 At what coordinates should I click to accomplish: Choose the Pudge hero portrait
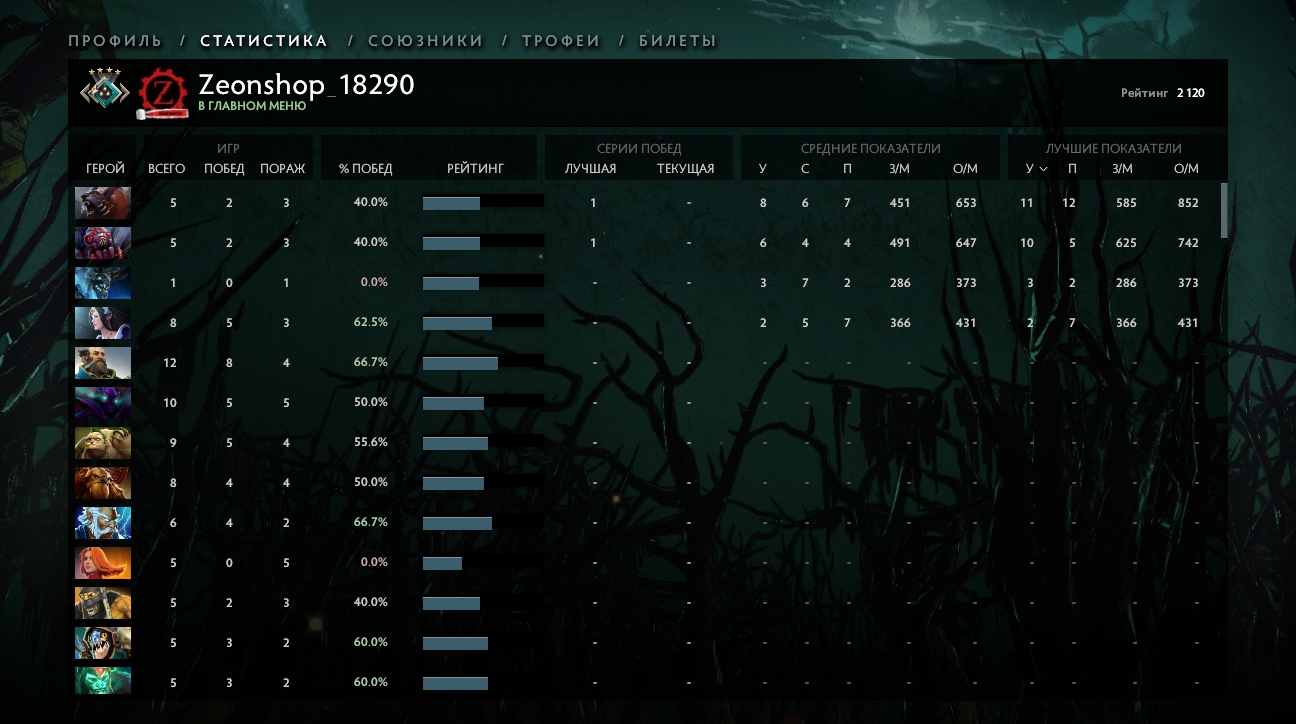click(103, 443)
